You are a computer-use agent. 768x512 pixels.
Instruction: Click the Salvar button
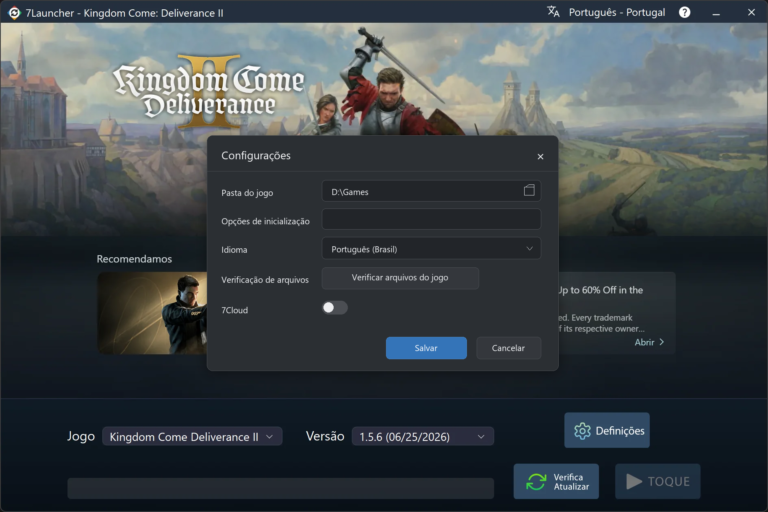[x=426, y=348]
